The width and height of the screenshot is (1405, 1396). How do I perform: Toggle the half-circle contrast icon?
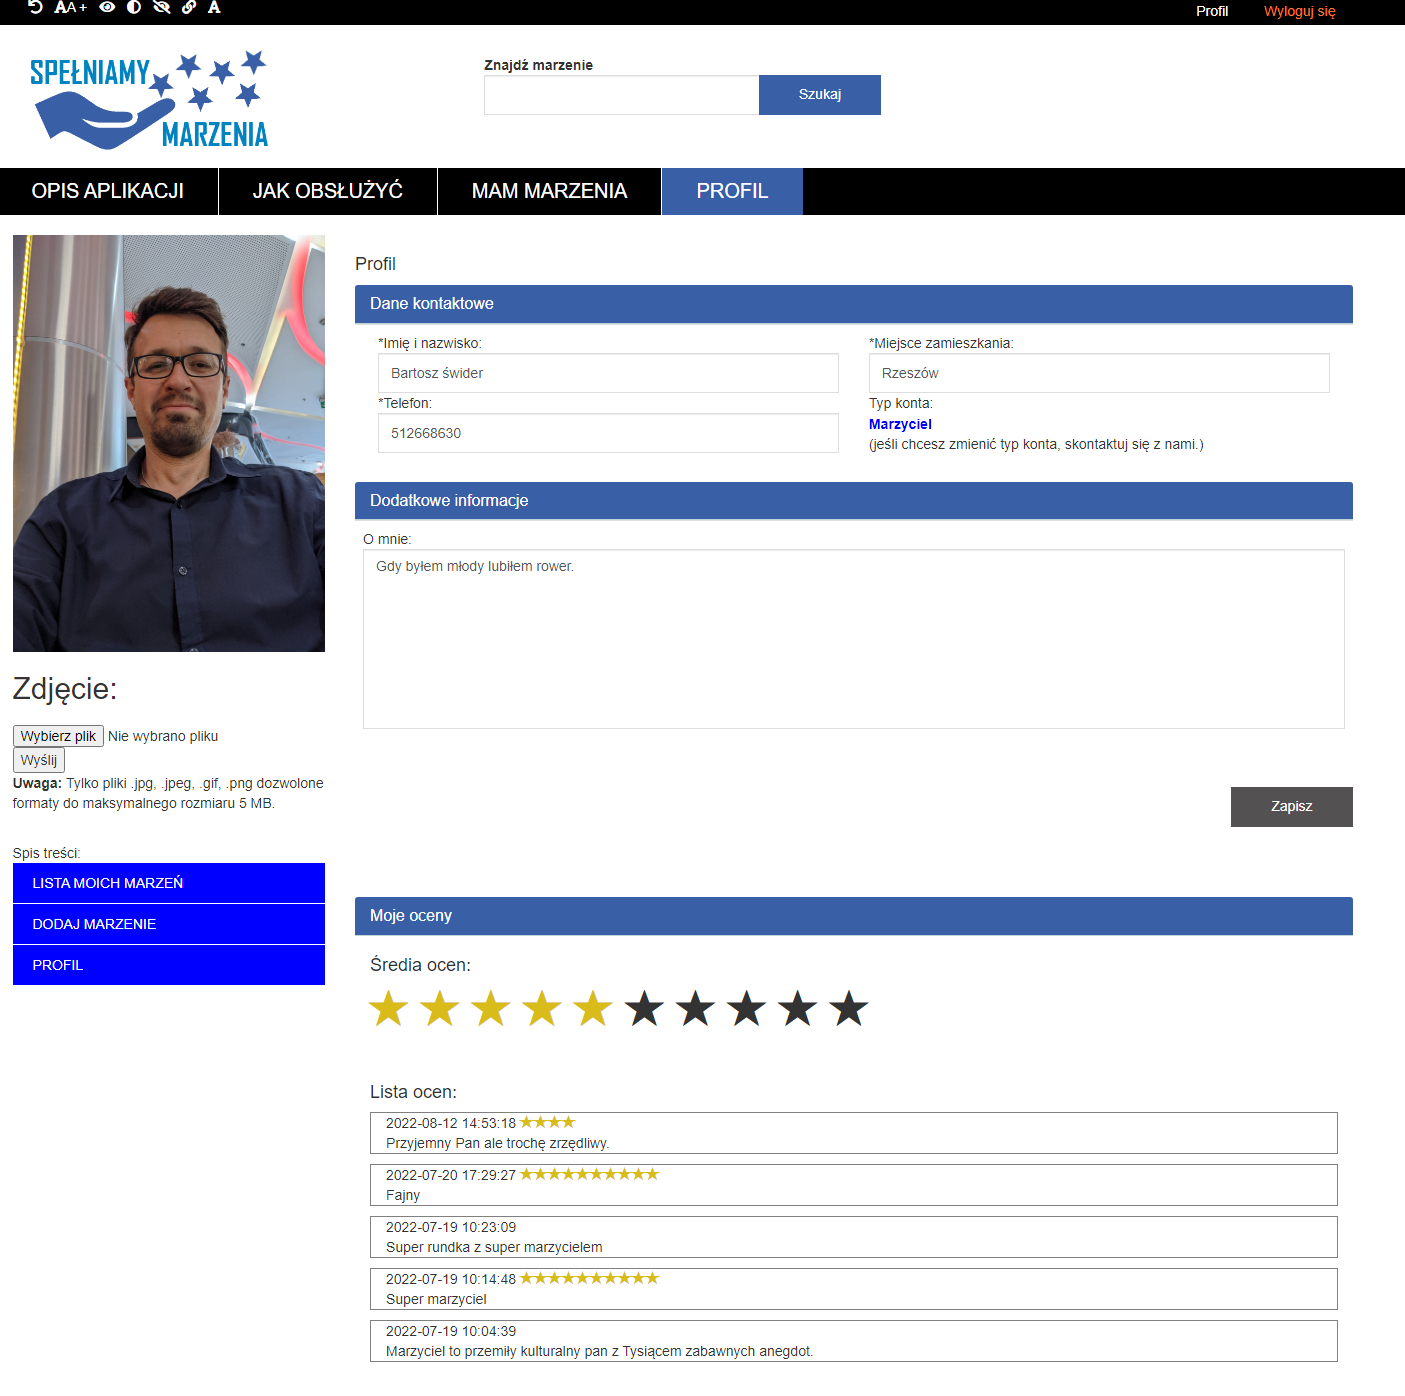pyautogui.click(x=134, y=7)
